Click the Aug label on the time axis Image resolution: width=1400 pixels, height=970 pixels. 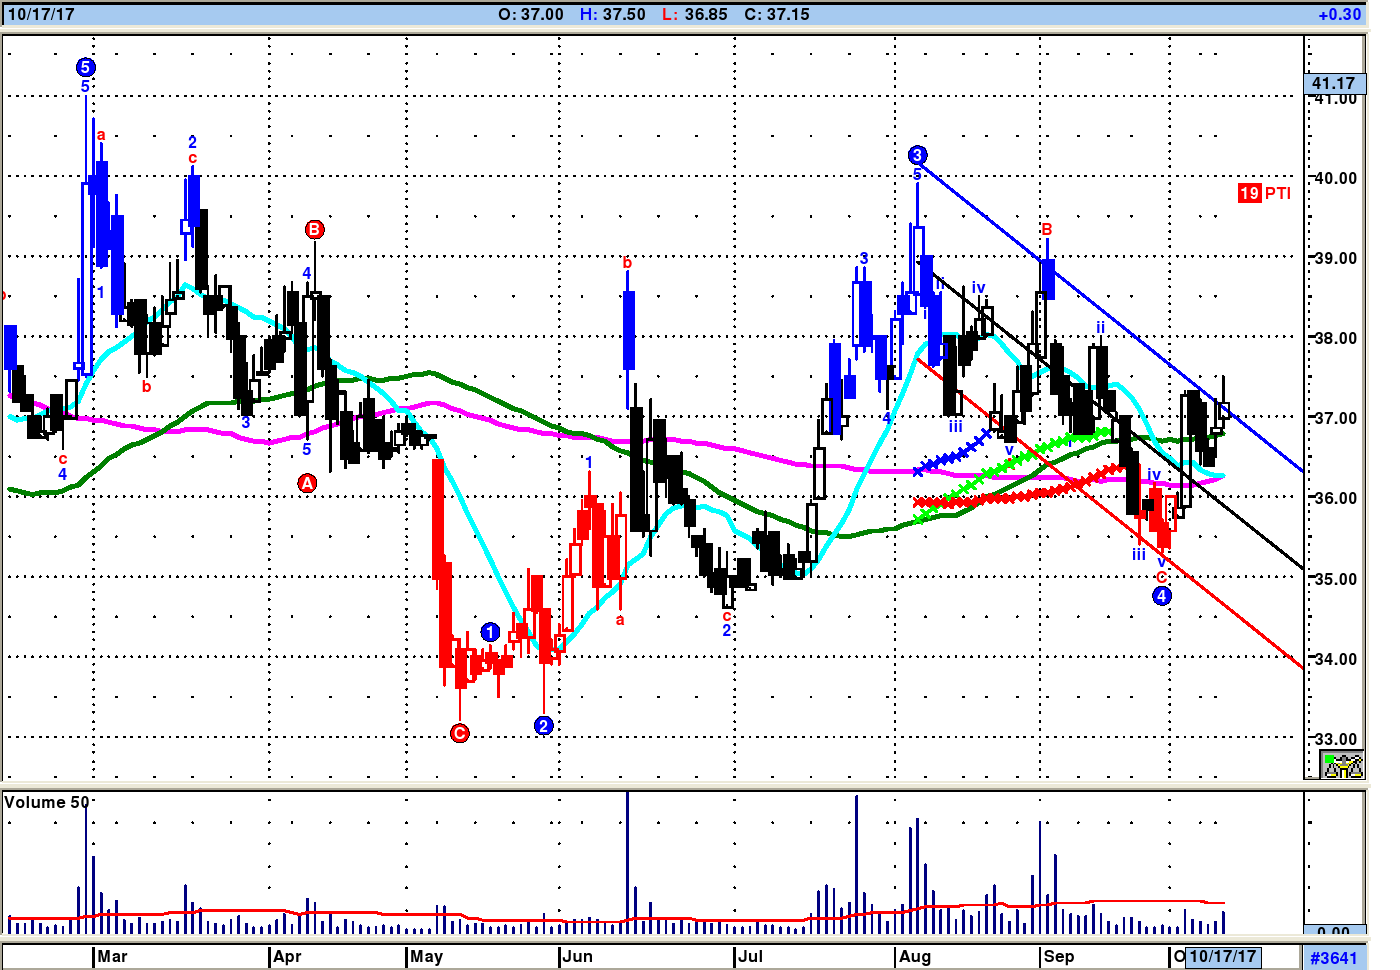click(914, 956)
